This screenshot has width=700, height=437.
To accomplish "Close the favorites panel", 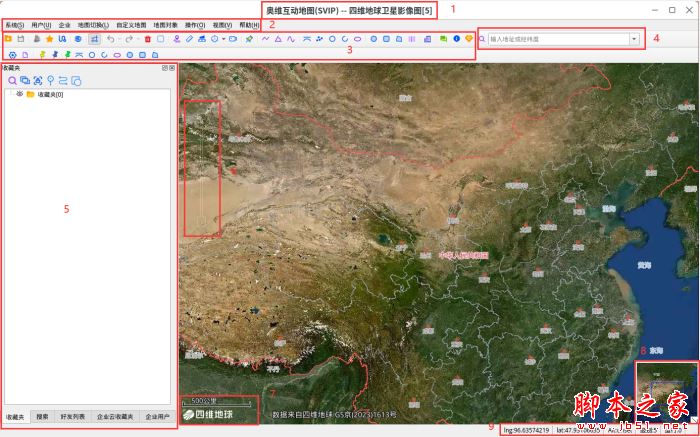I will [172, 68].
